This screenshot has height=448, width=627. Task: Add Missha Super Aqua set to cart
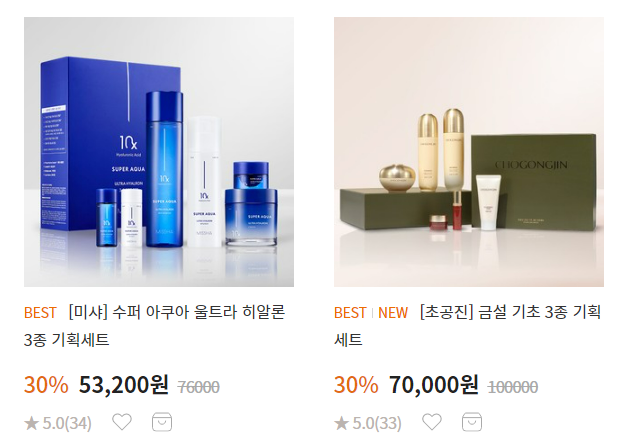point(162,422)
